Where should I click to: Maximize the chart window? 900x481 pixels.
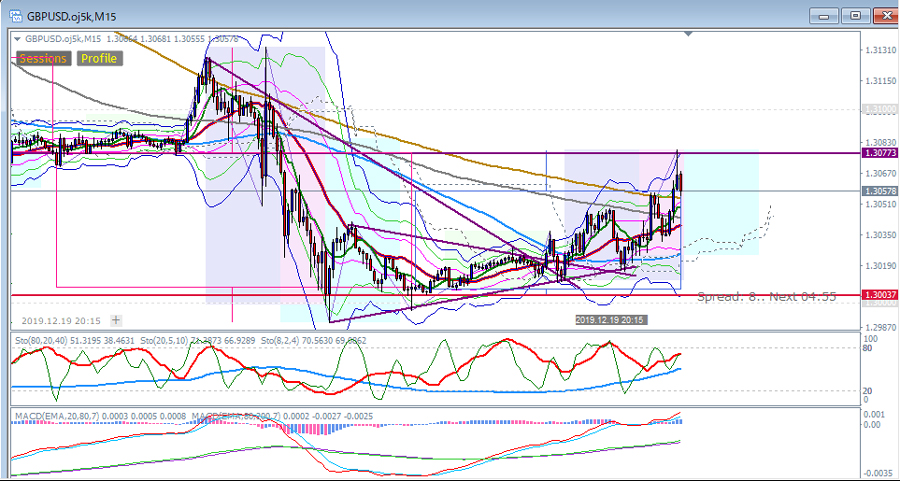(853, 15)
